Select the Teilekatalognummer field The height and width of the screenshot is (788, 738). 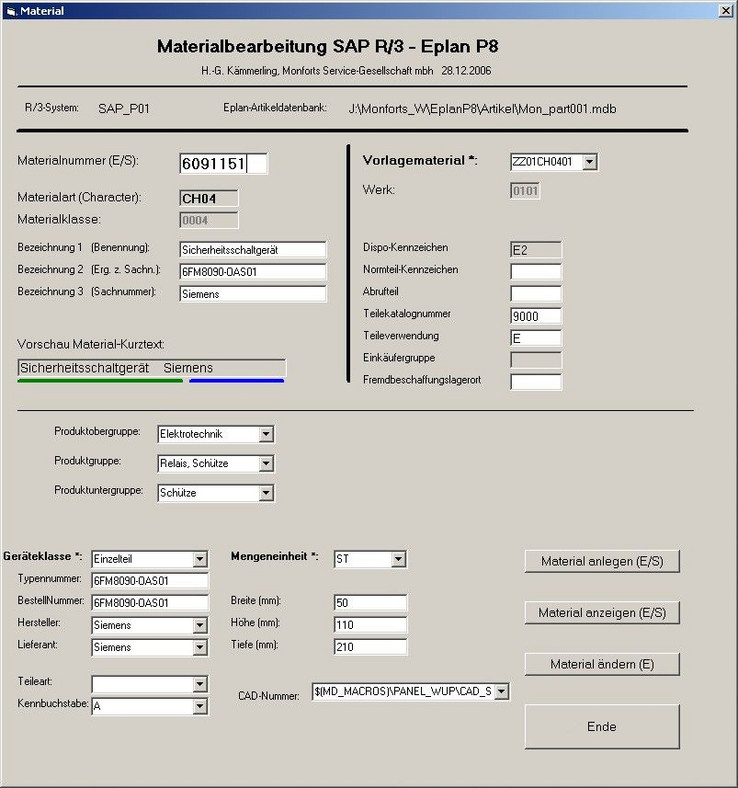click(535, 316)
